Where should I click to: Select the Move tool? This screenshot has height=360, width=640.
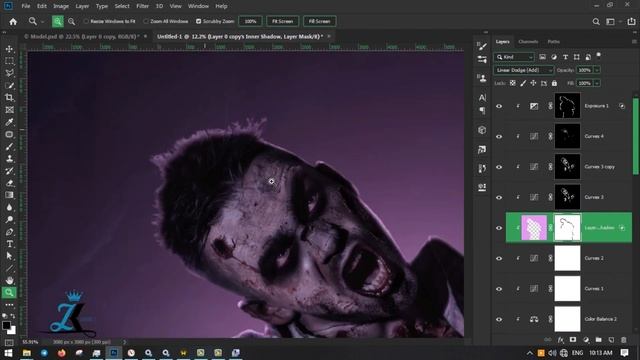pyautogui.click(x=9, y=49)
